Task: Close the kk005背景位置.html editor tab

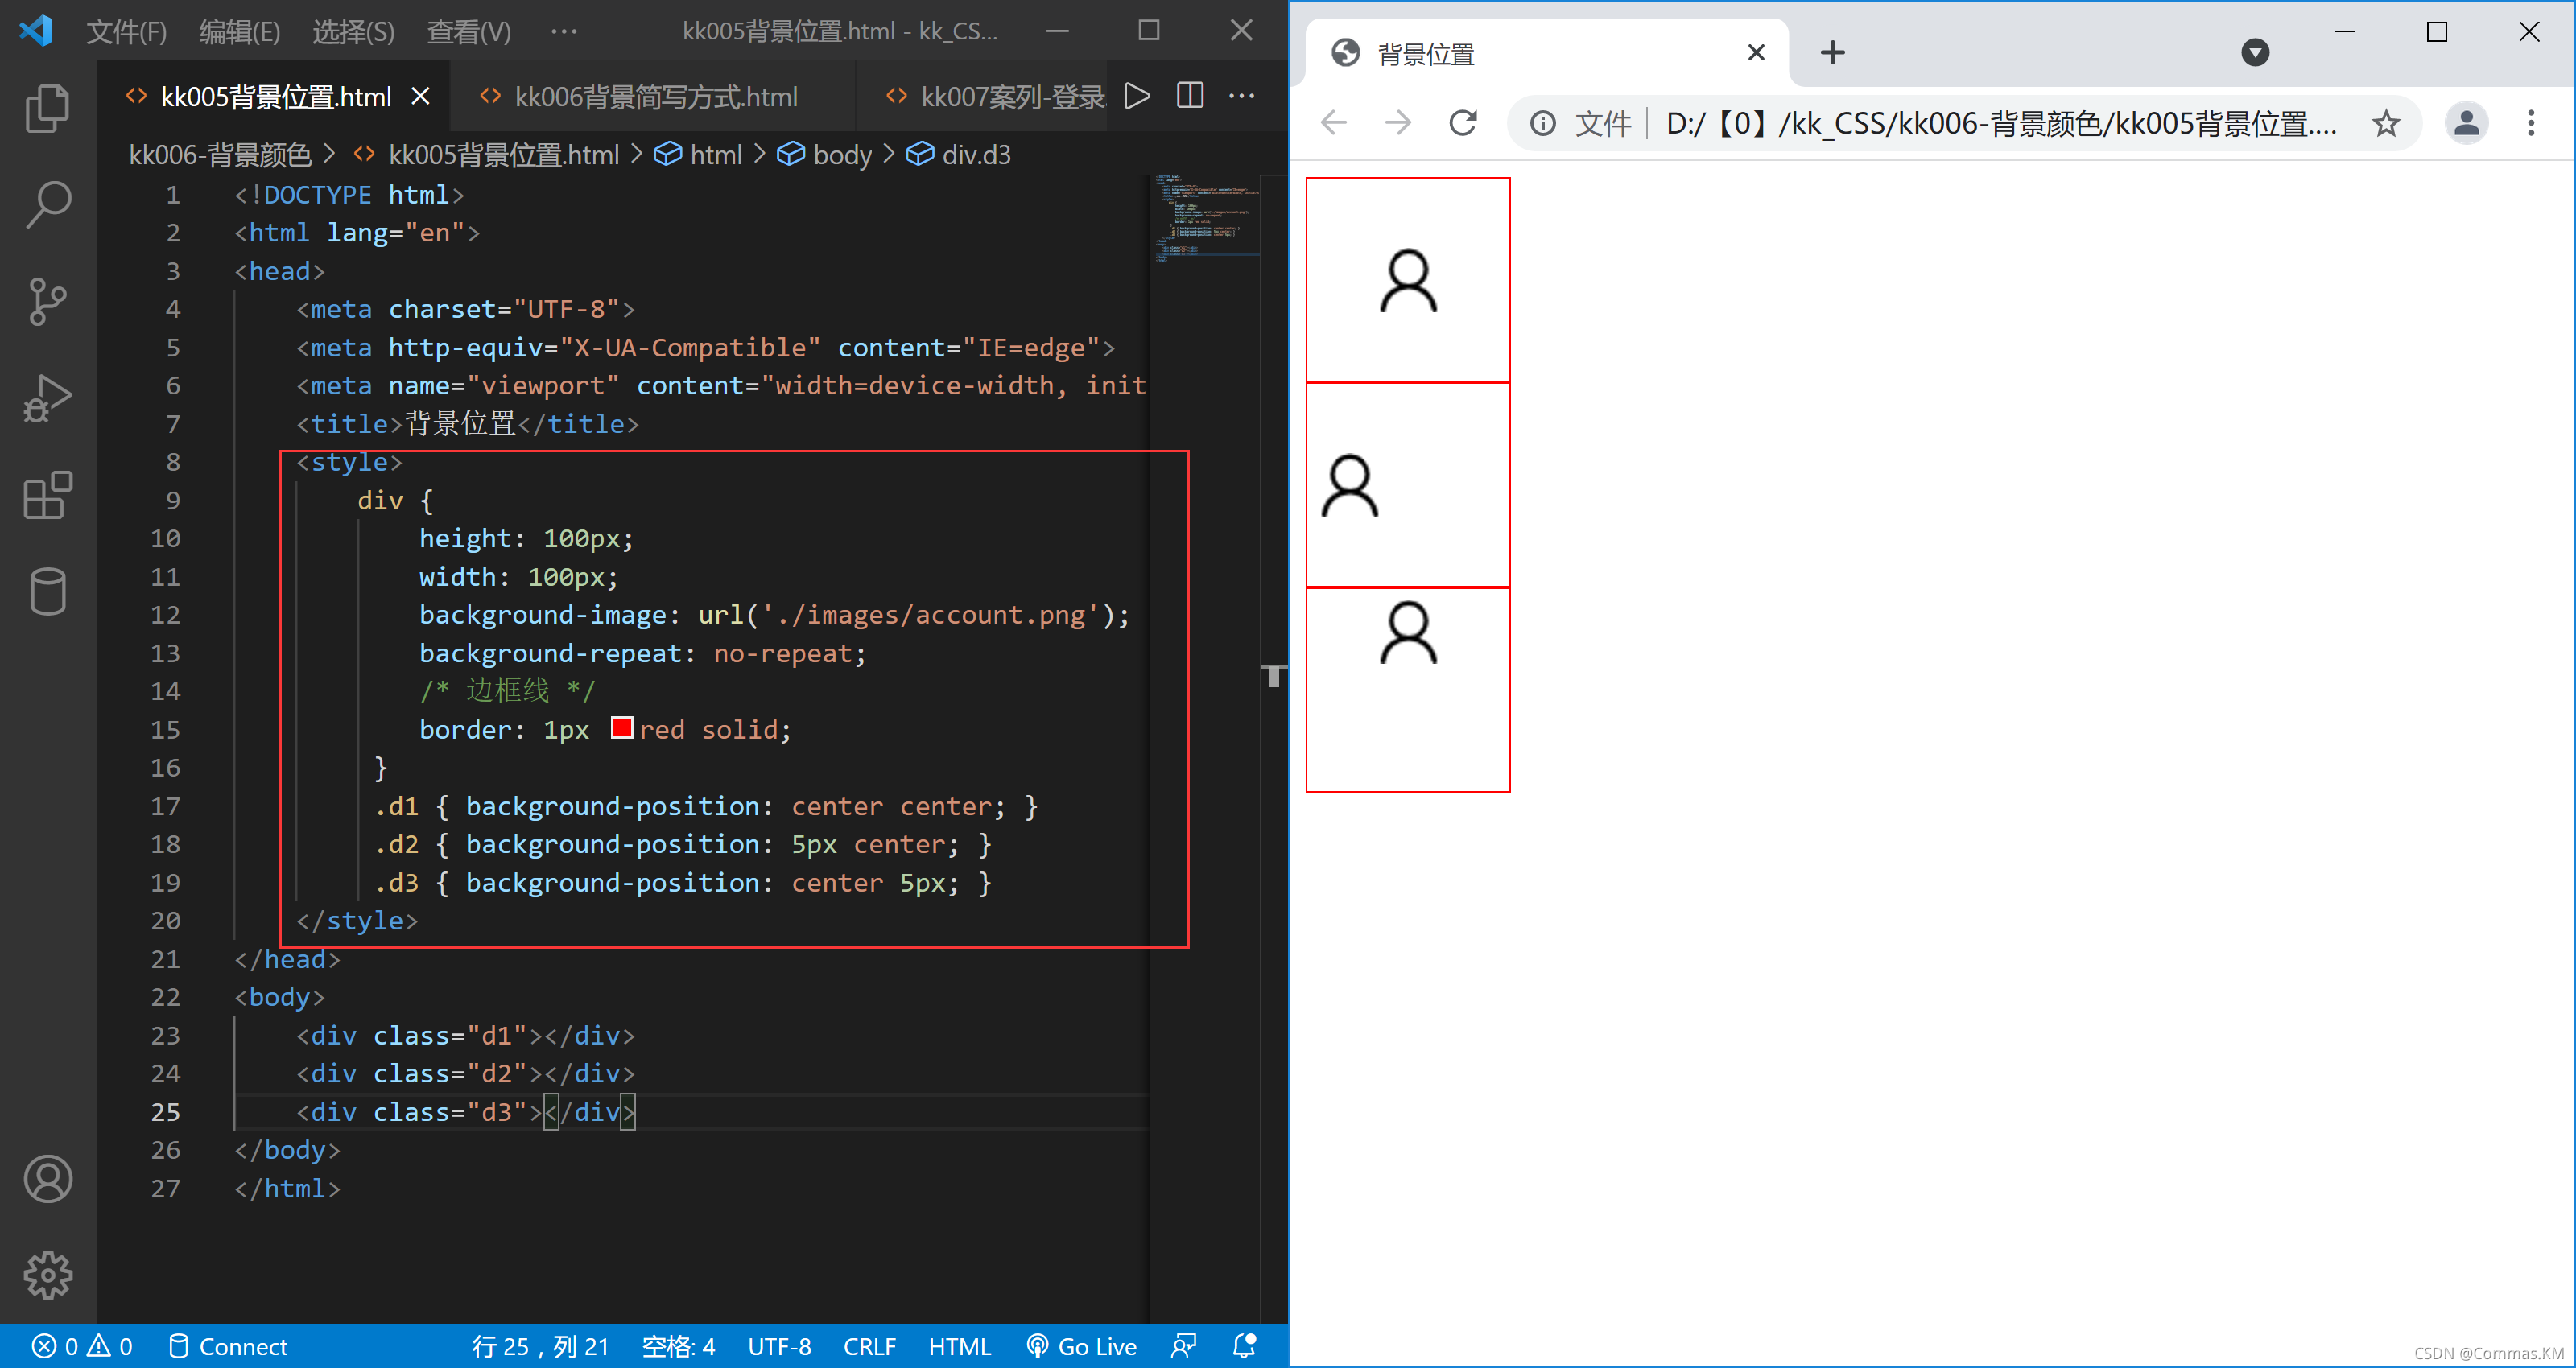Action: click(420, 96)
